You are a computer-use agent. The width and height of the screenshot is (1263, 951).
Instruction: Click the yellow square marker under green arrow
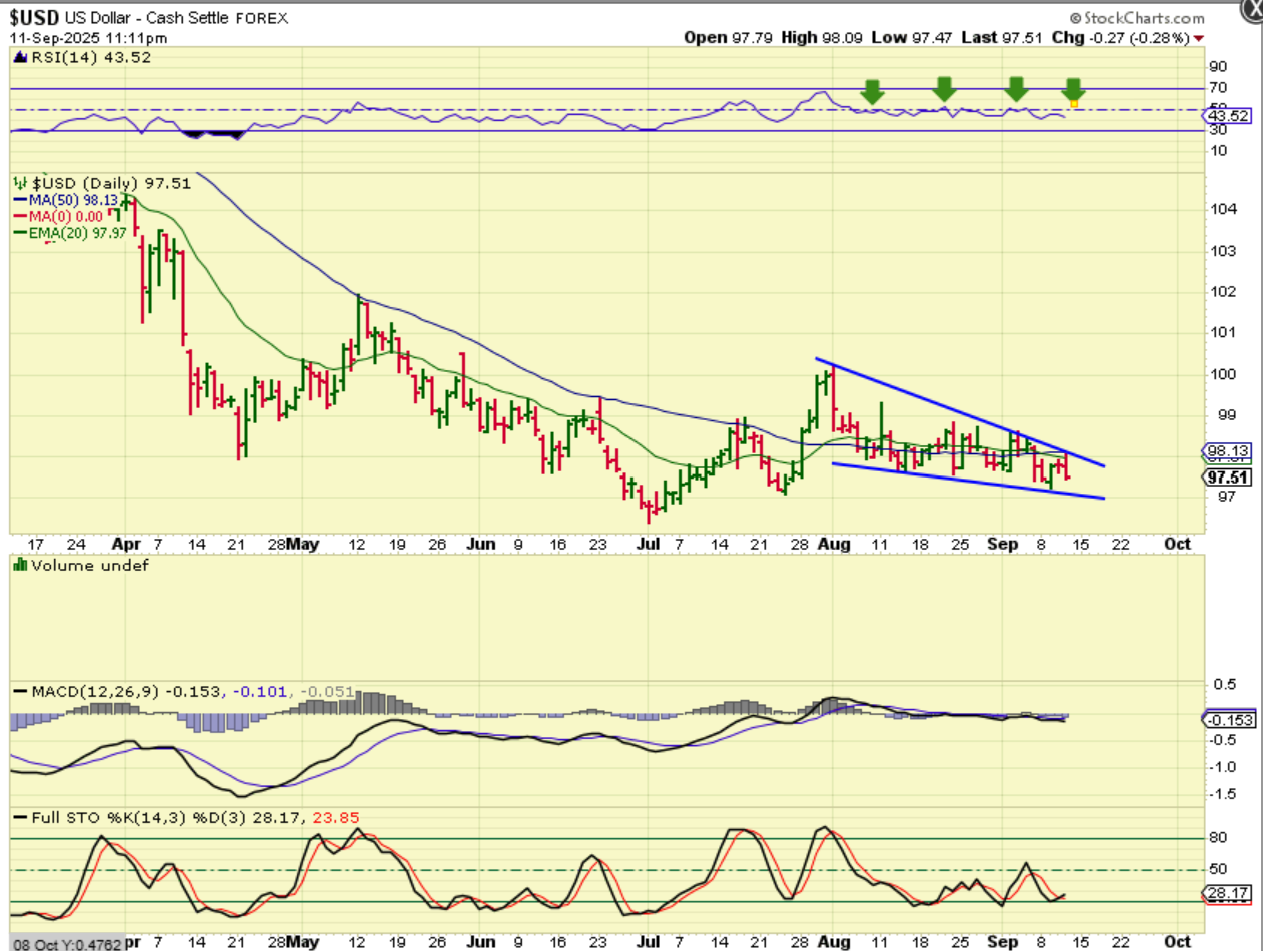click(1074, 103)
